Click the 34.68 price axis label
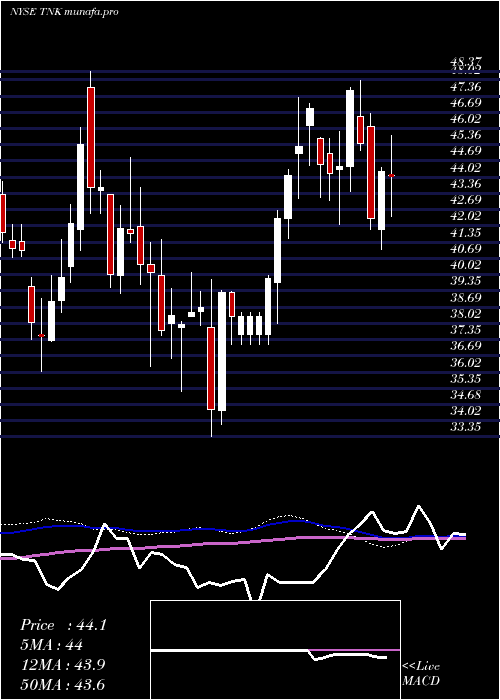 [466, 394]
